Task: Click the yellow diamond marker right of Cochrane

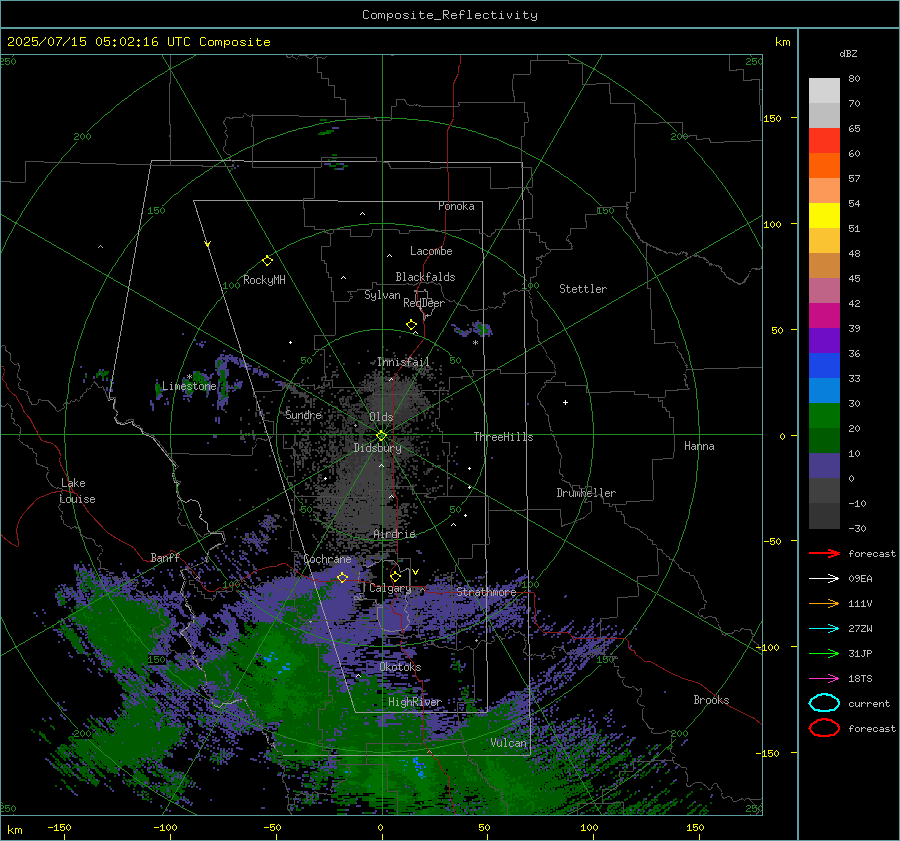Action: pyautogui.click(x=342, y=577)
